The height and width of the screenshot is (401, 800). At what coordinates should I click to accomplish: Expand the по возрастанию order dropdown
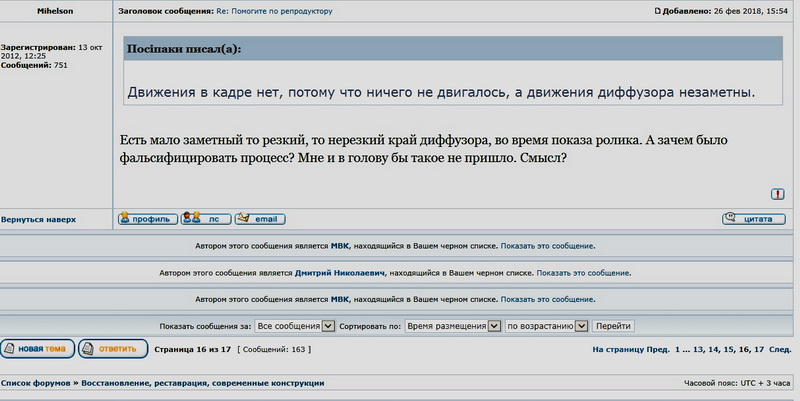coord(546,326)
